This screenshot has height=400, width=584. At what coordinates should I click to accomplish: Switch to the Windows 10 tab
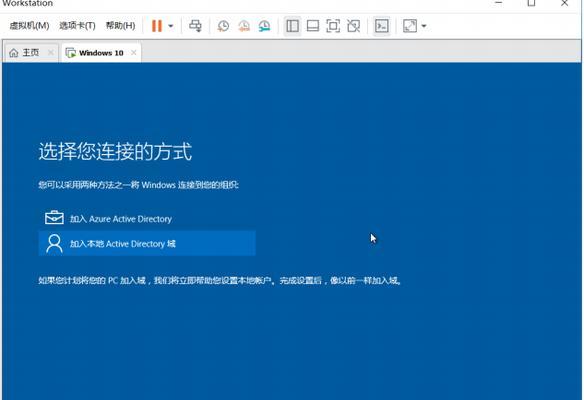(101, 53)
